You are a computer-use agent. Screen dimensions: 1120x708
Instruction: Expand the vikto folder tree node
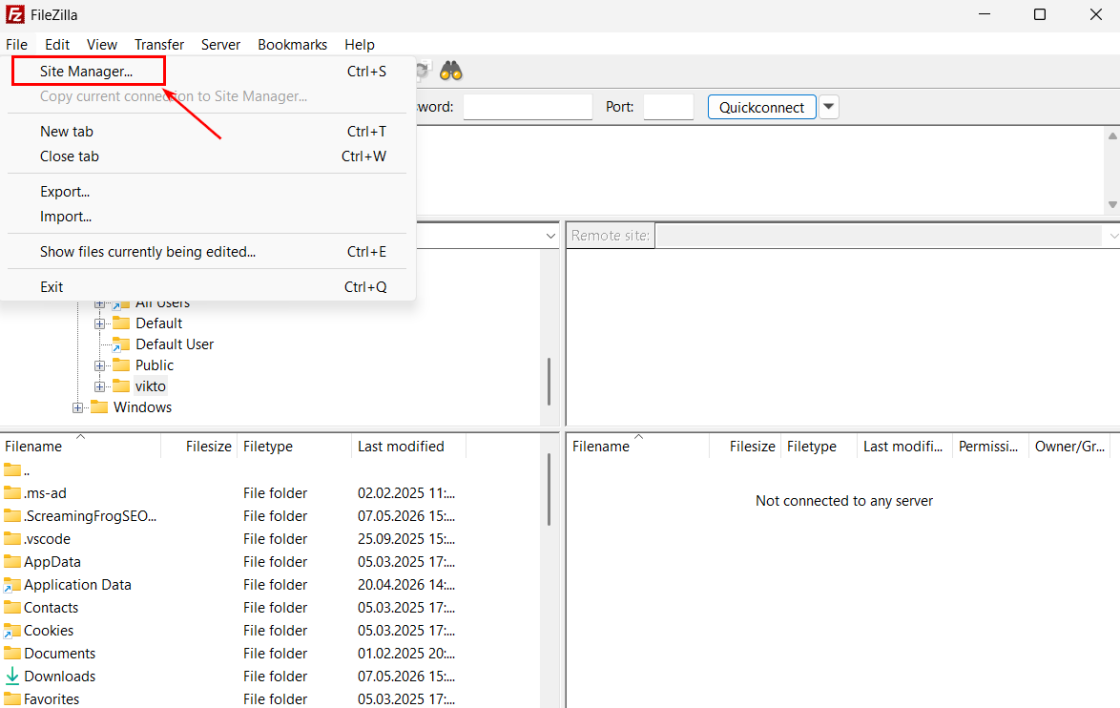coord(99,387)
